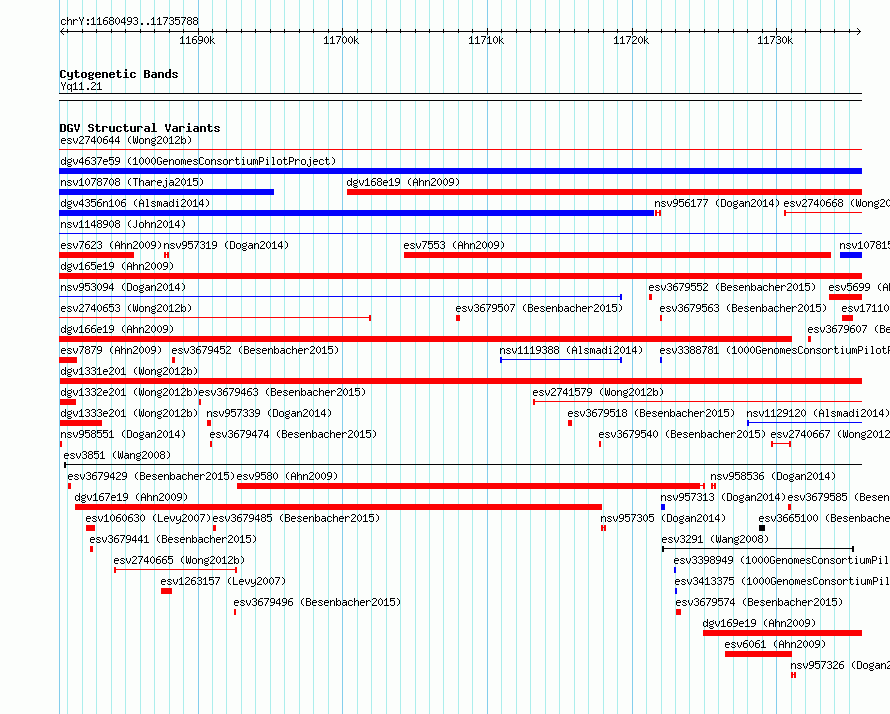Click nsv957313 (Dogan2014) label
Image resolution: width=890 pixels, height=714 pixels.
pyautogui.click(x=723, y=497)
